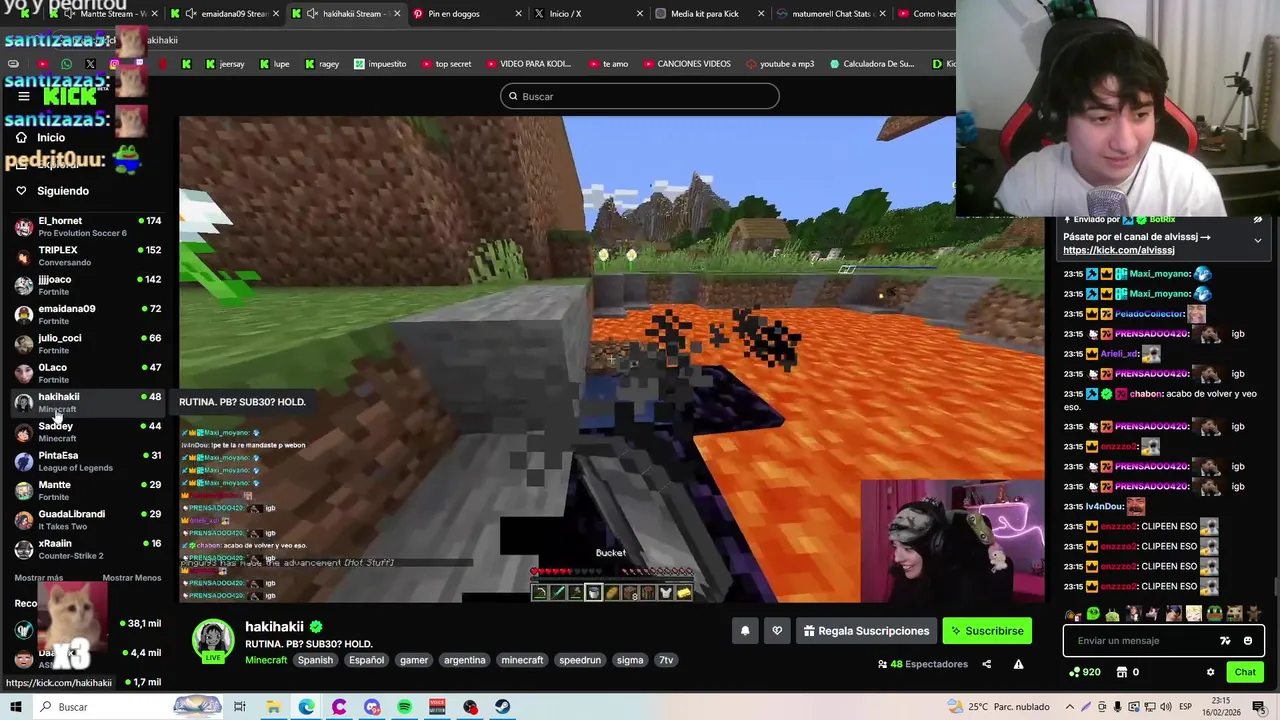Click 'Regala Suscripciones' button
Viewport: 1280px width, 720px height.
866,631
